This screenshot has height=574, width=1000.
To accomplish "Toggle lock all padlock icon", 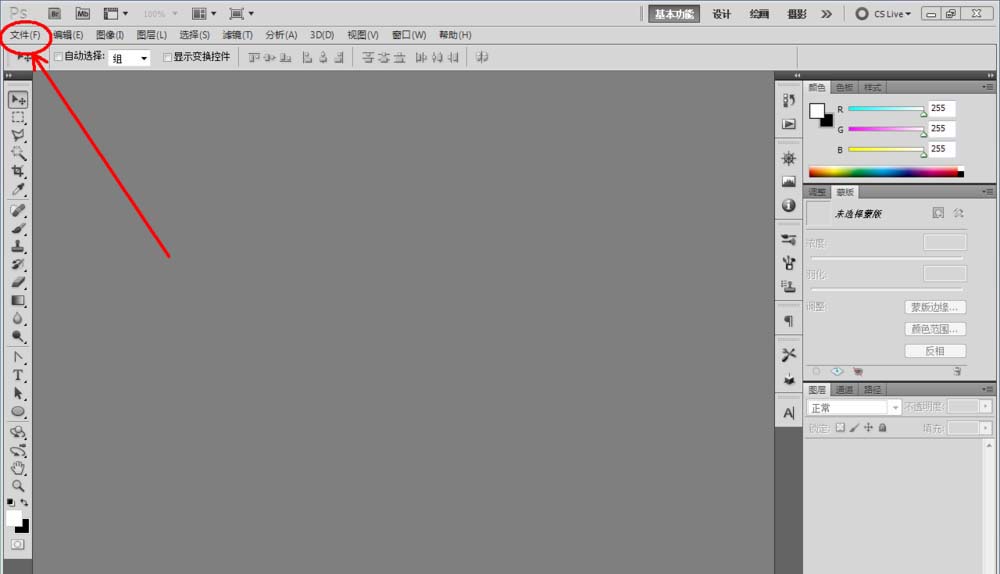I will pyautogui.click(x=883, y=427).
